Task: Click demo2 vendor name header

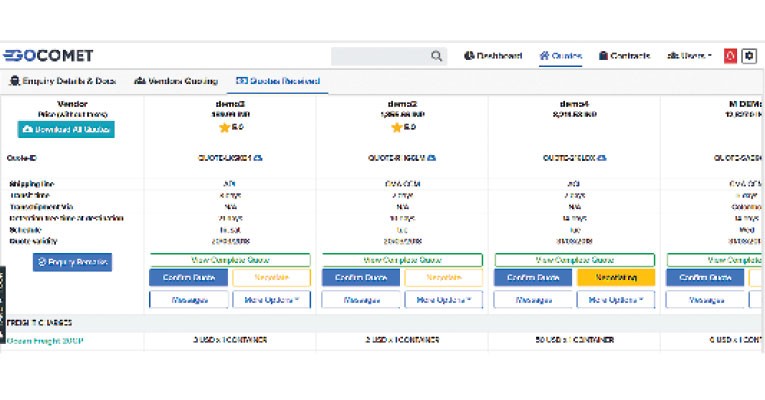Action: tap(403, 104)
